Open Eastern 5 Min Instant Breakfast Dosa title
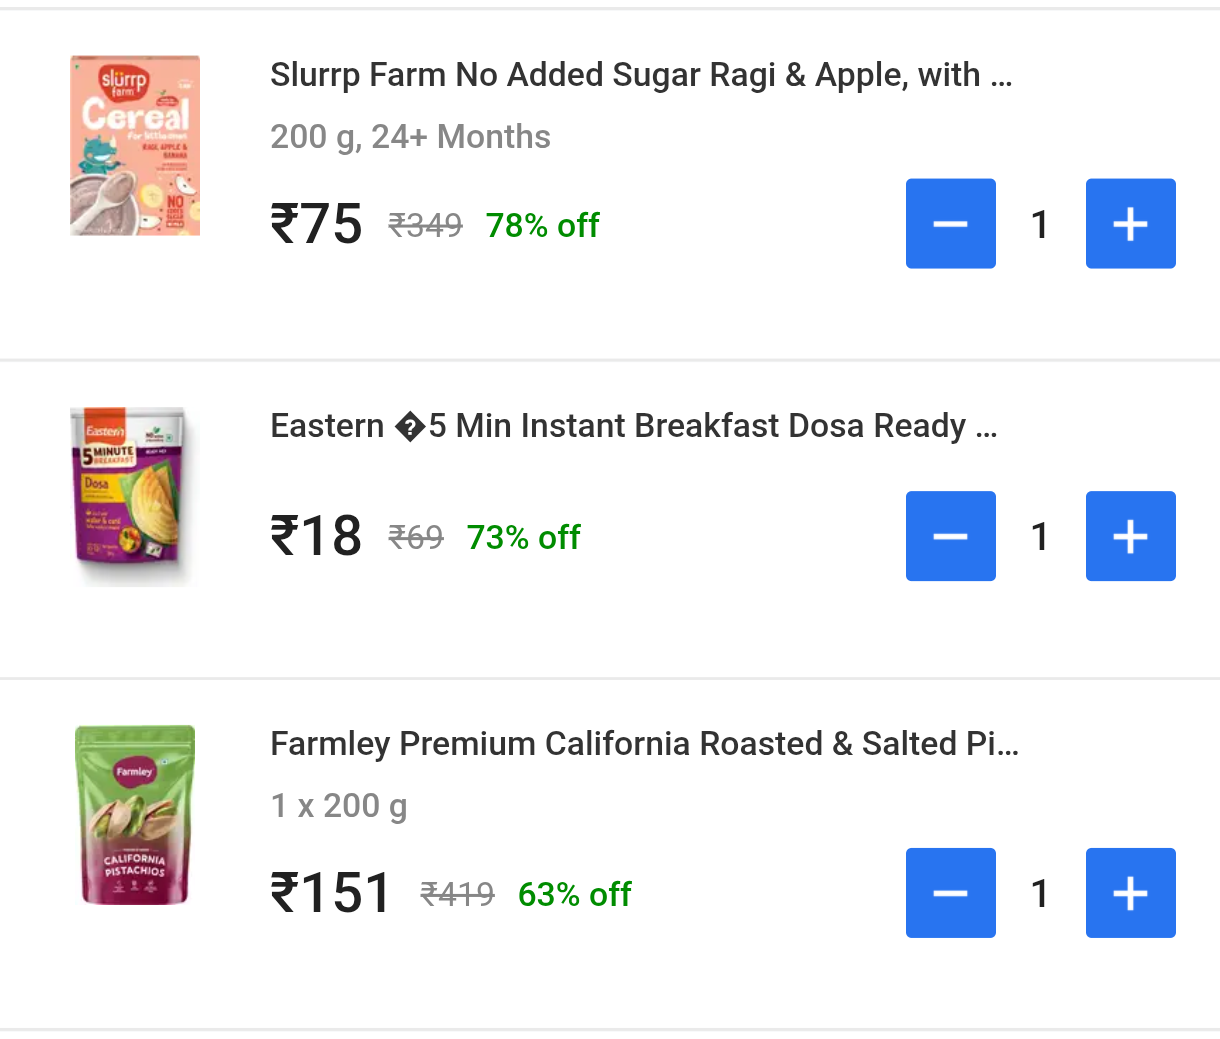 (633, 426)
